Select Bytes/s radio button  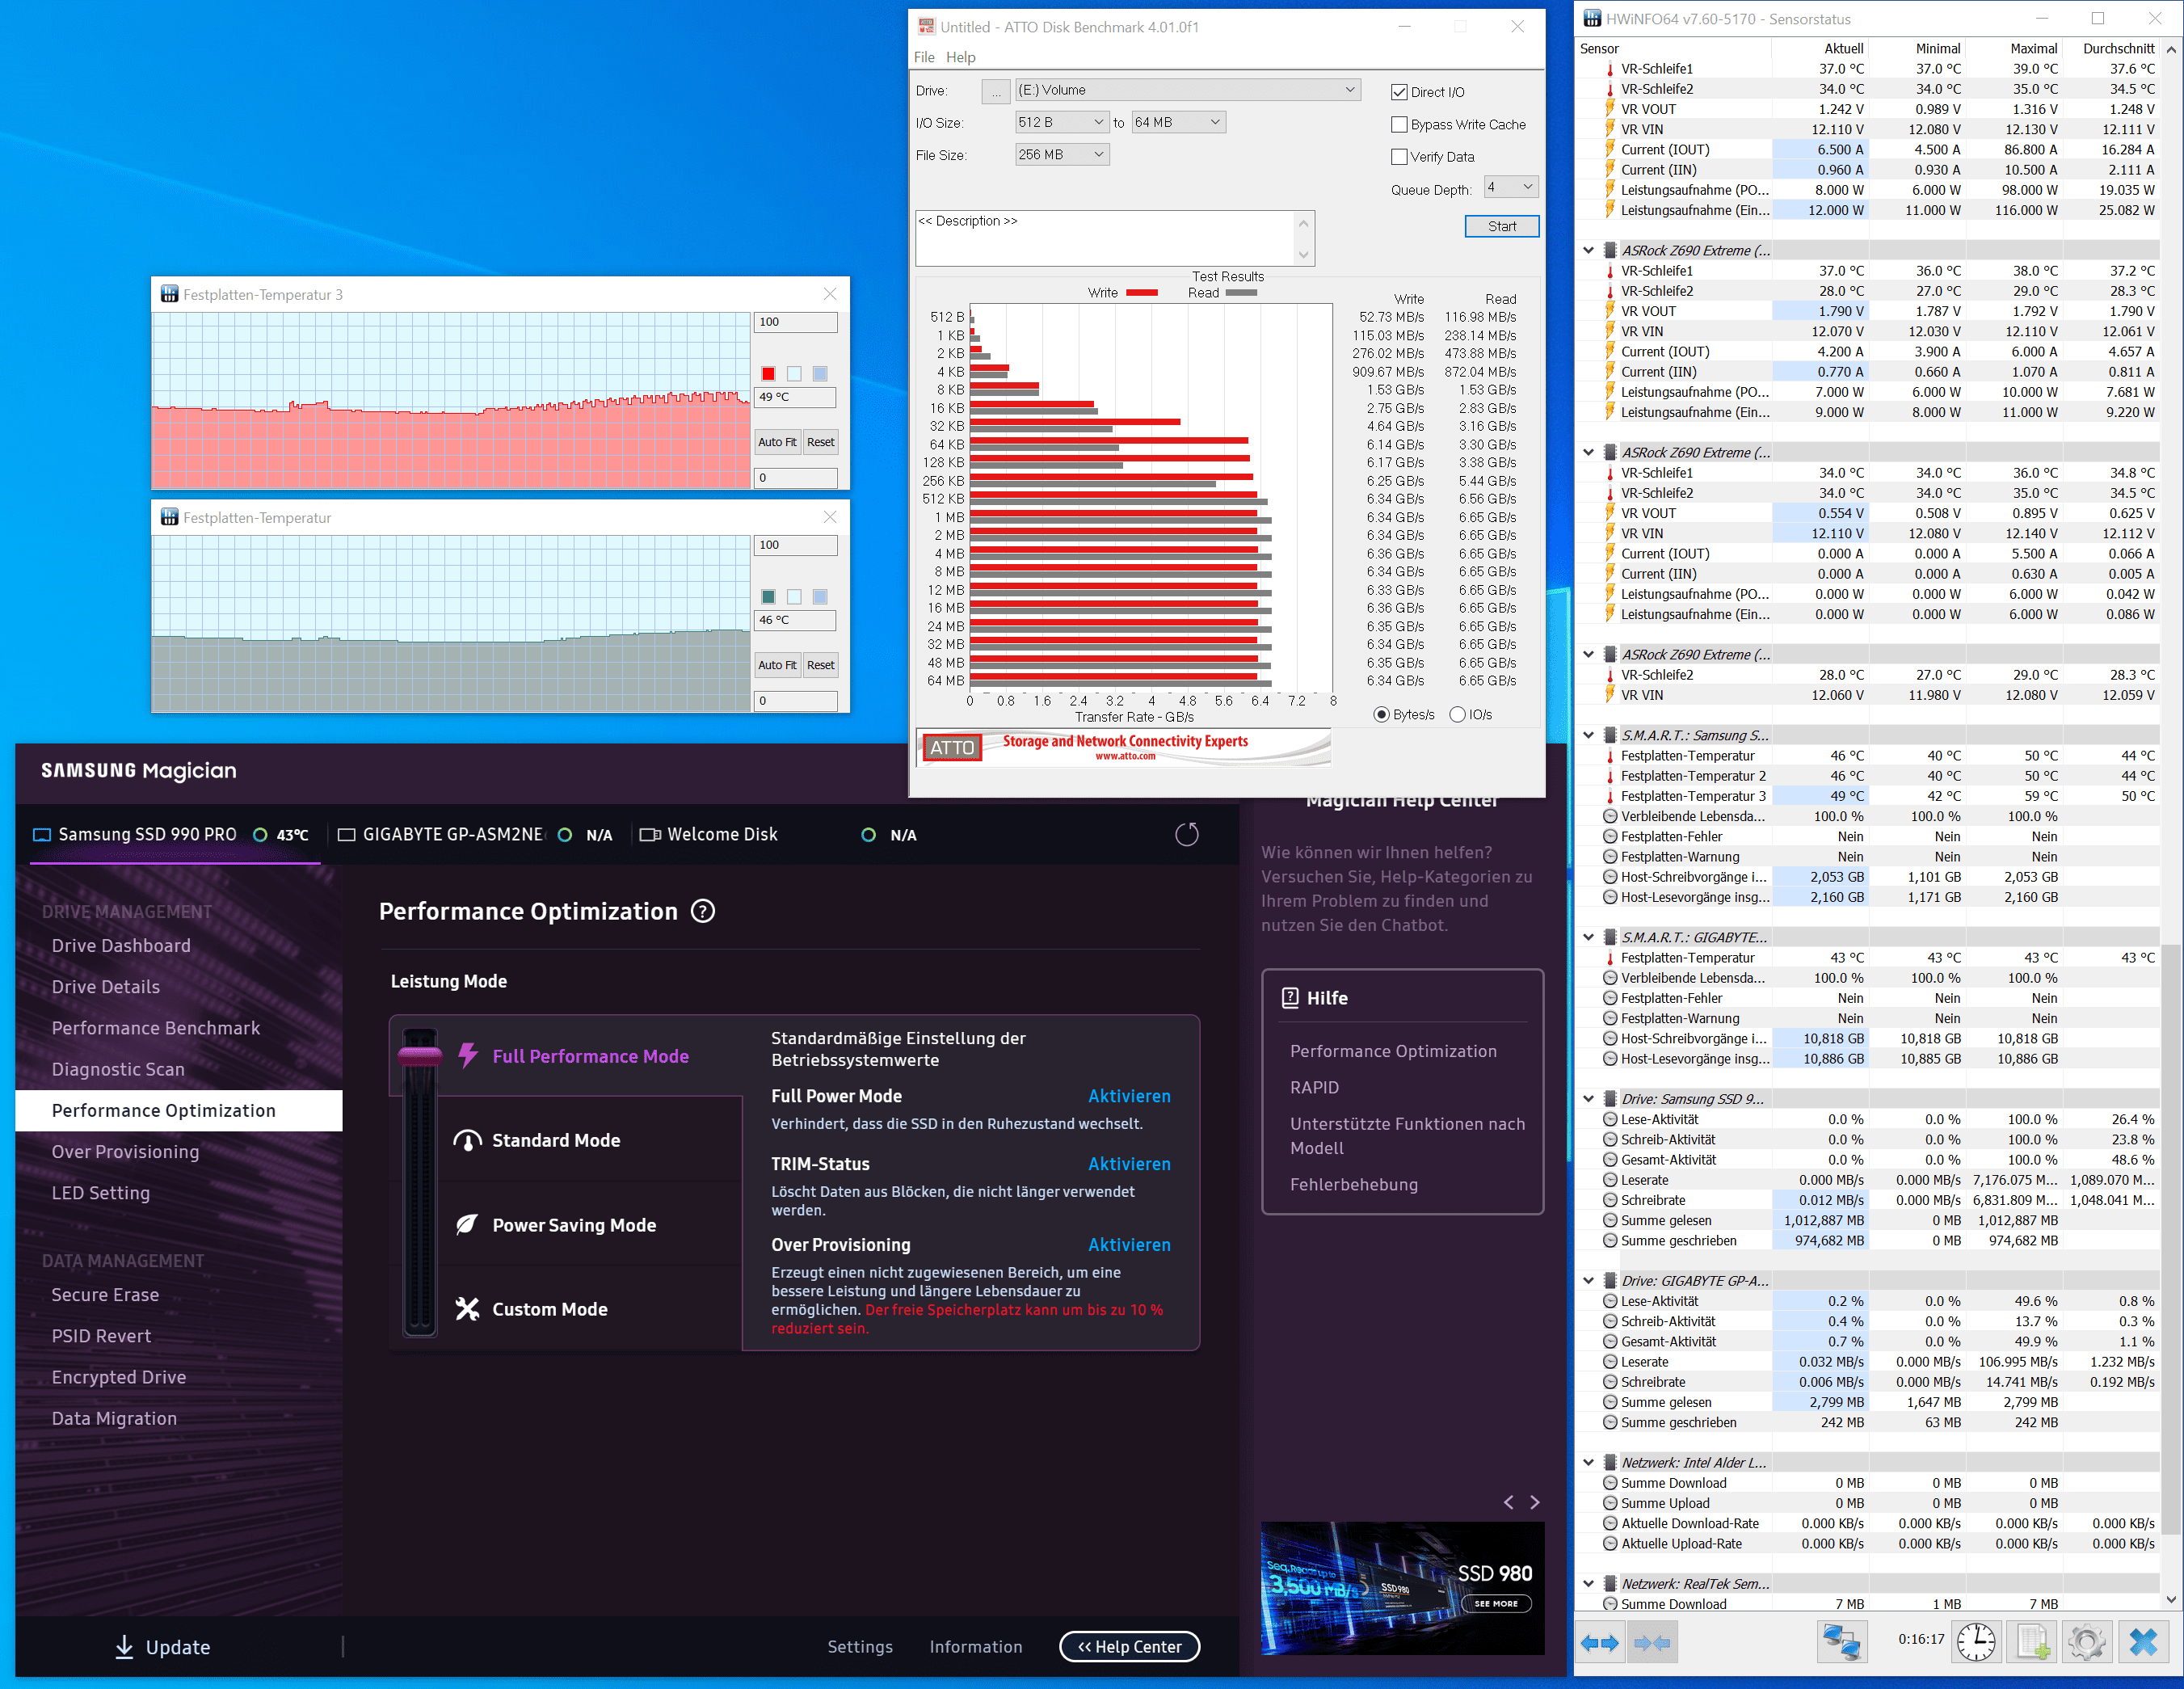[x=1381, y=714]
